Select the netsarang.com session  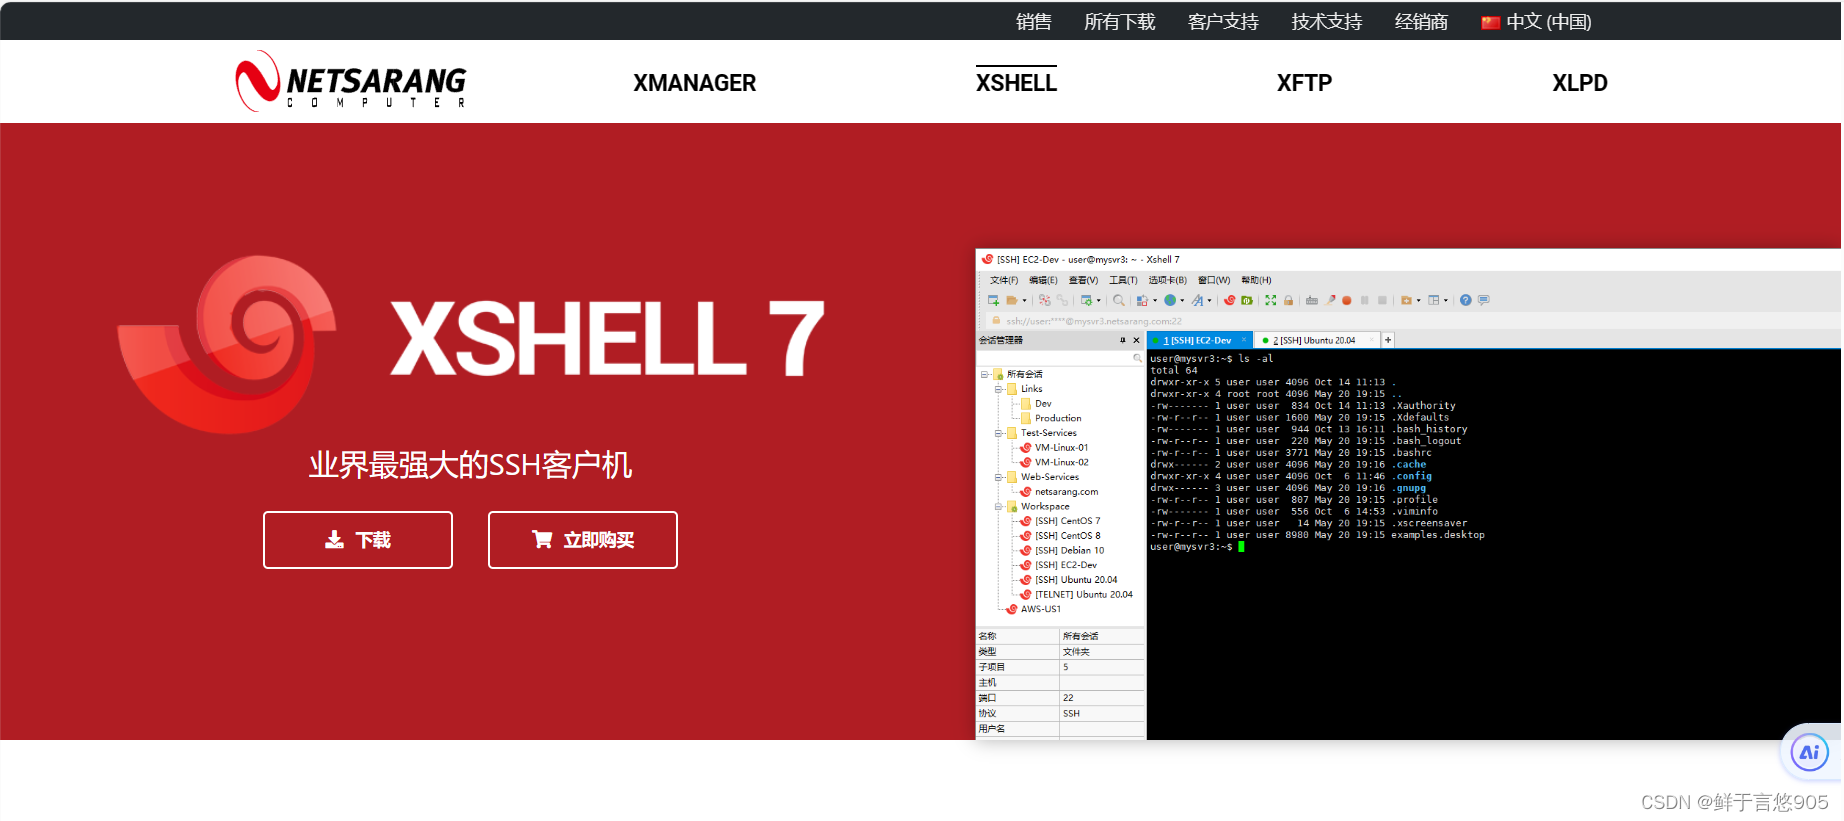click(x=1066, y=491)
